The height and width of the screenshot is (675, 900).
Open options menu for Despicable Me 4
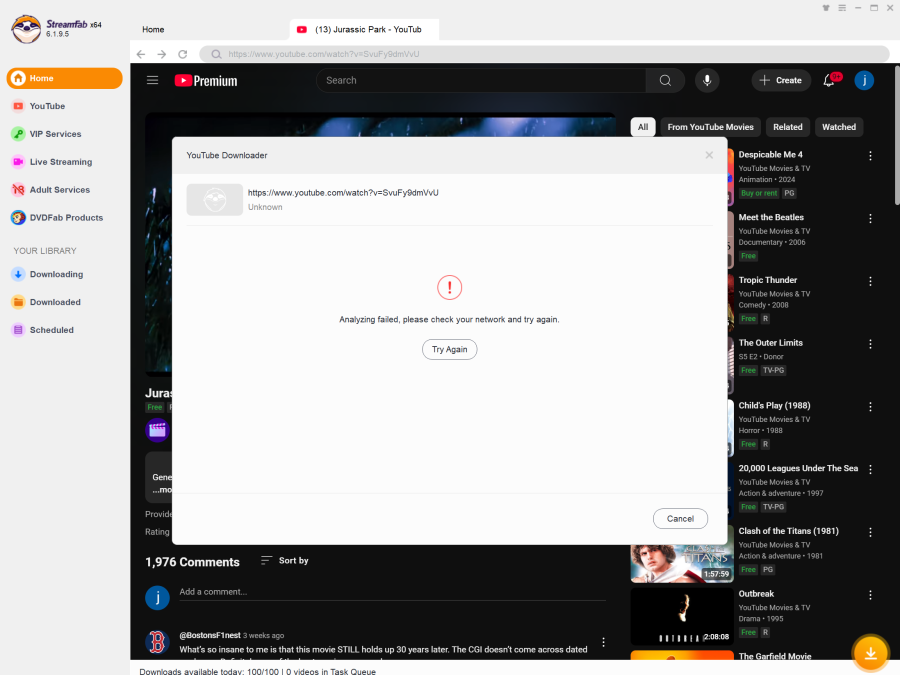(870, 156)
